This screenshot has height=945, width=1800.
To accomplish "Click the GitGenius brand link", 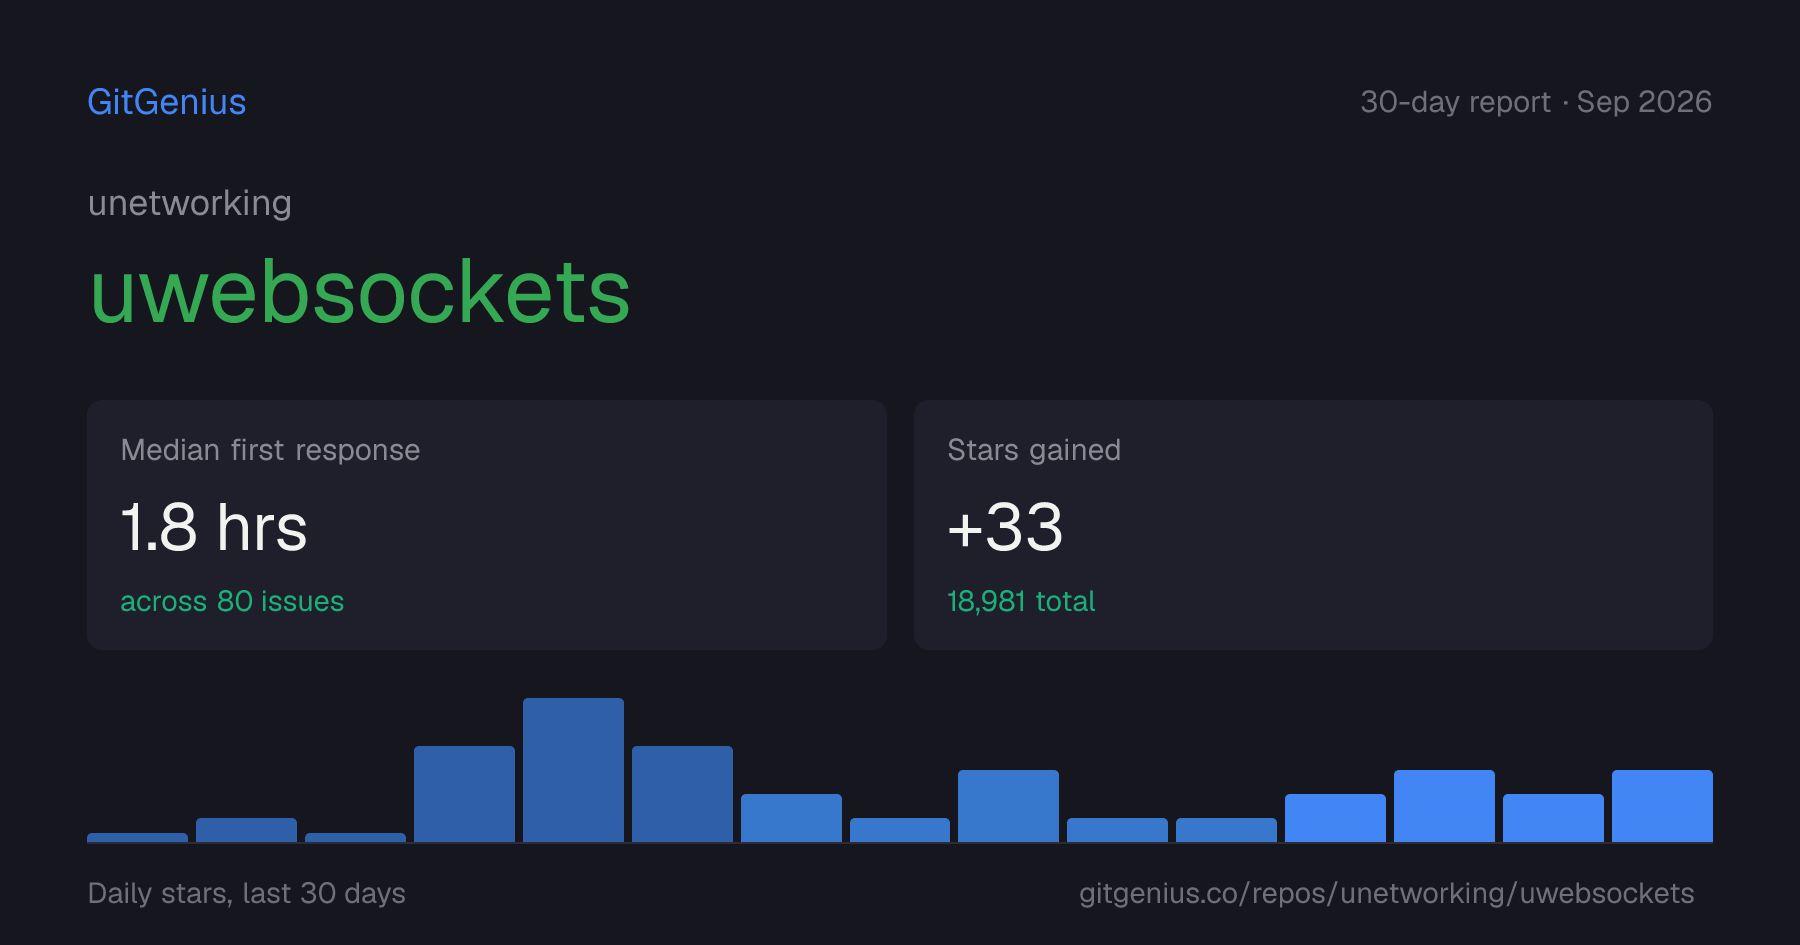I will tap(167, 102).
